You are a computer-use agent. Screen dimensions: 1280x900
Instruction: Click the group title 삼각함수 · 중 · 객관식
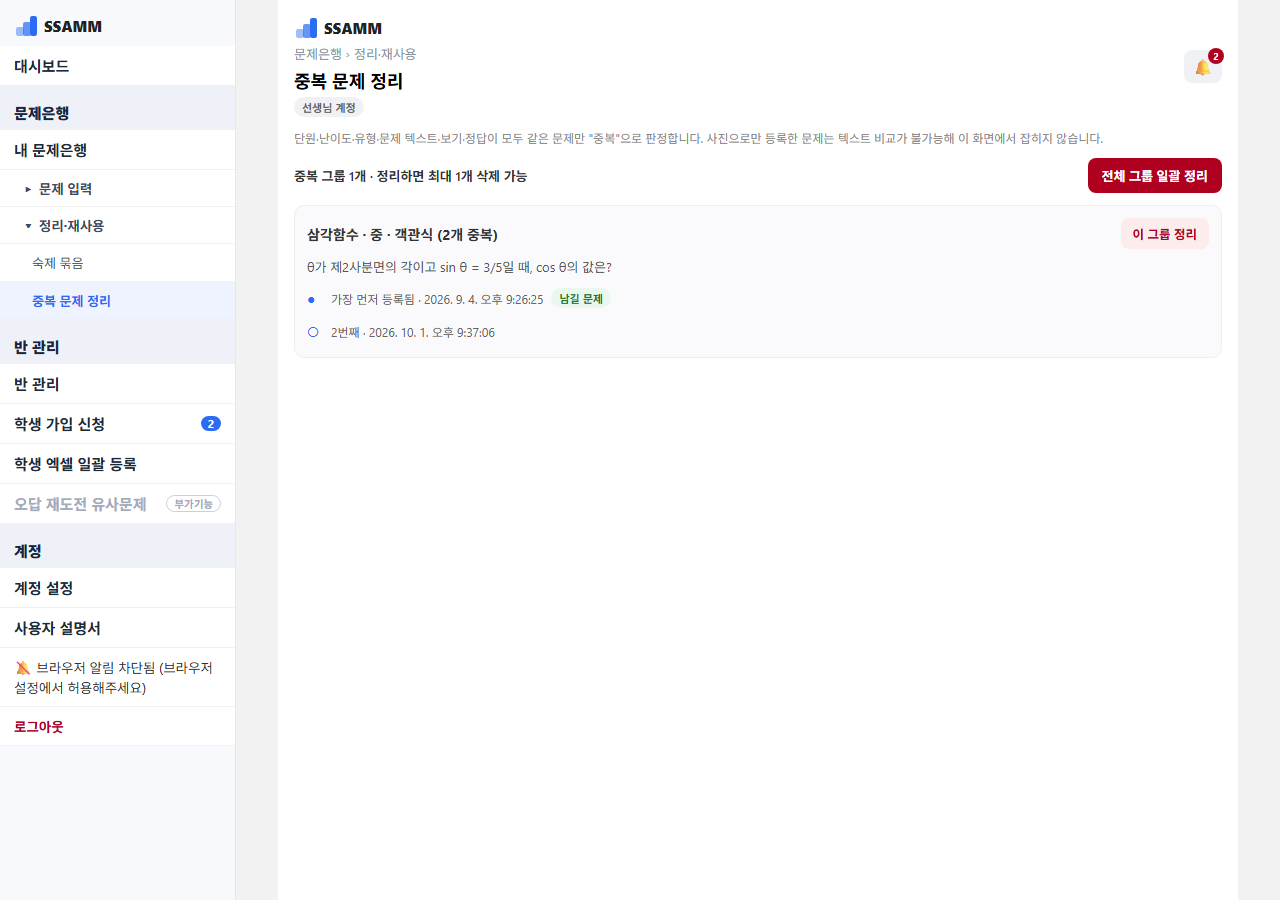coord(402,235)
